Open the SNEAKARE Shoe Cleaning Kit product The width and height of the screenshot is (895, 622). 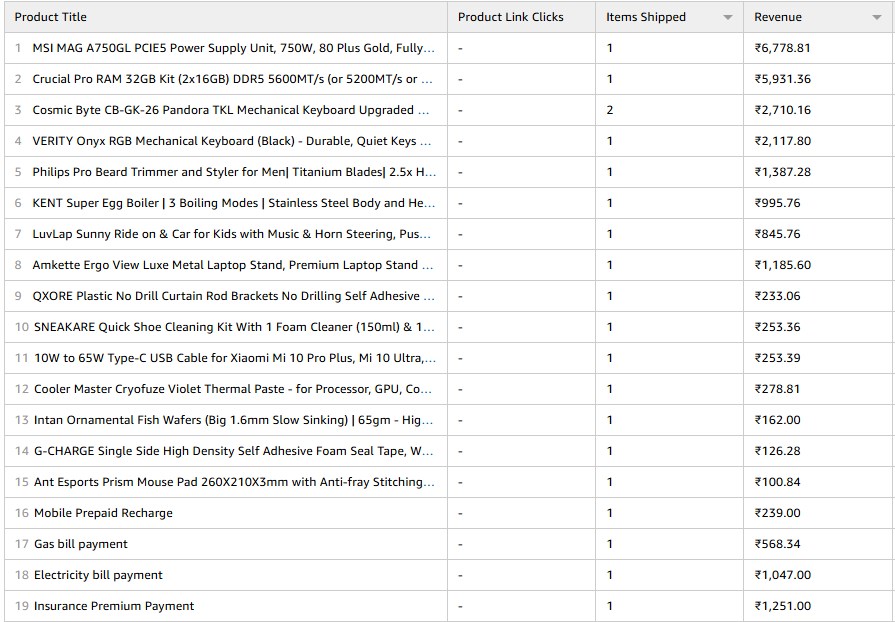(x=234, y=327)
